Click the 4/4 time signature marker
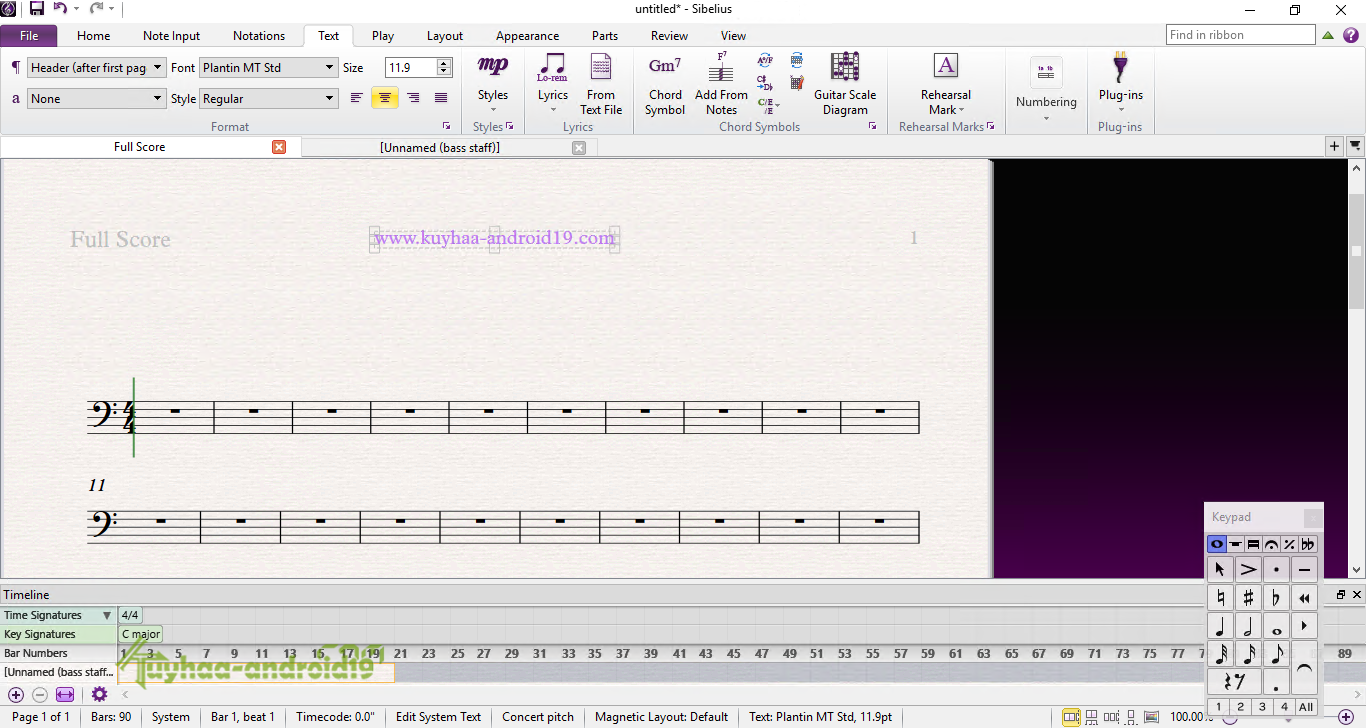 click(130, 616)
